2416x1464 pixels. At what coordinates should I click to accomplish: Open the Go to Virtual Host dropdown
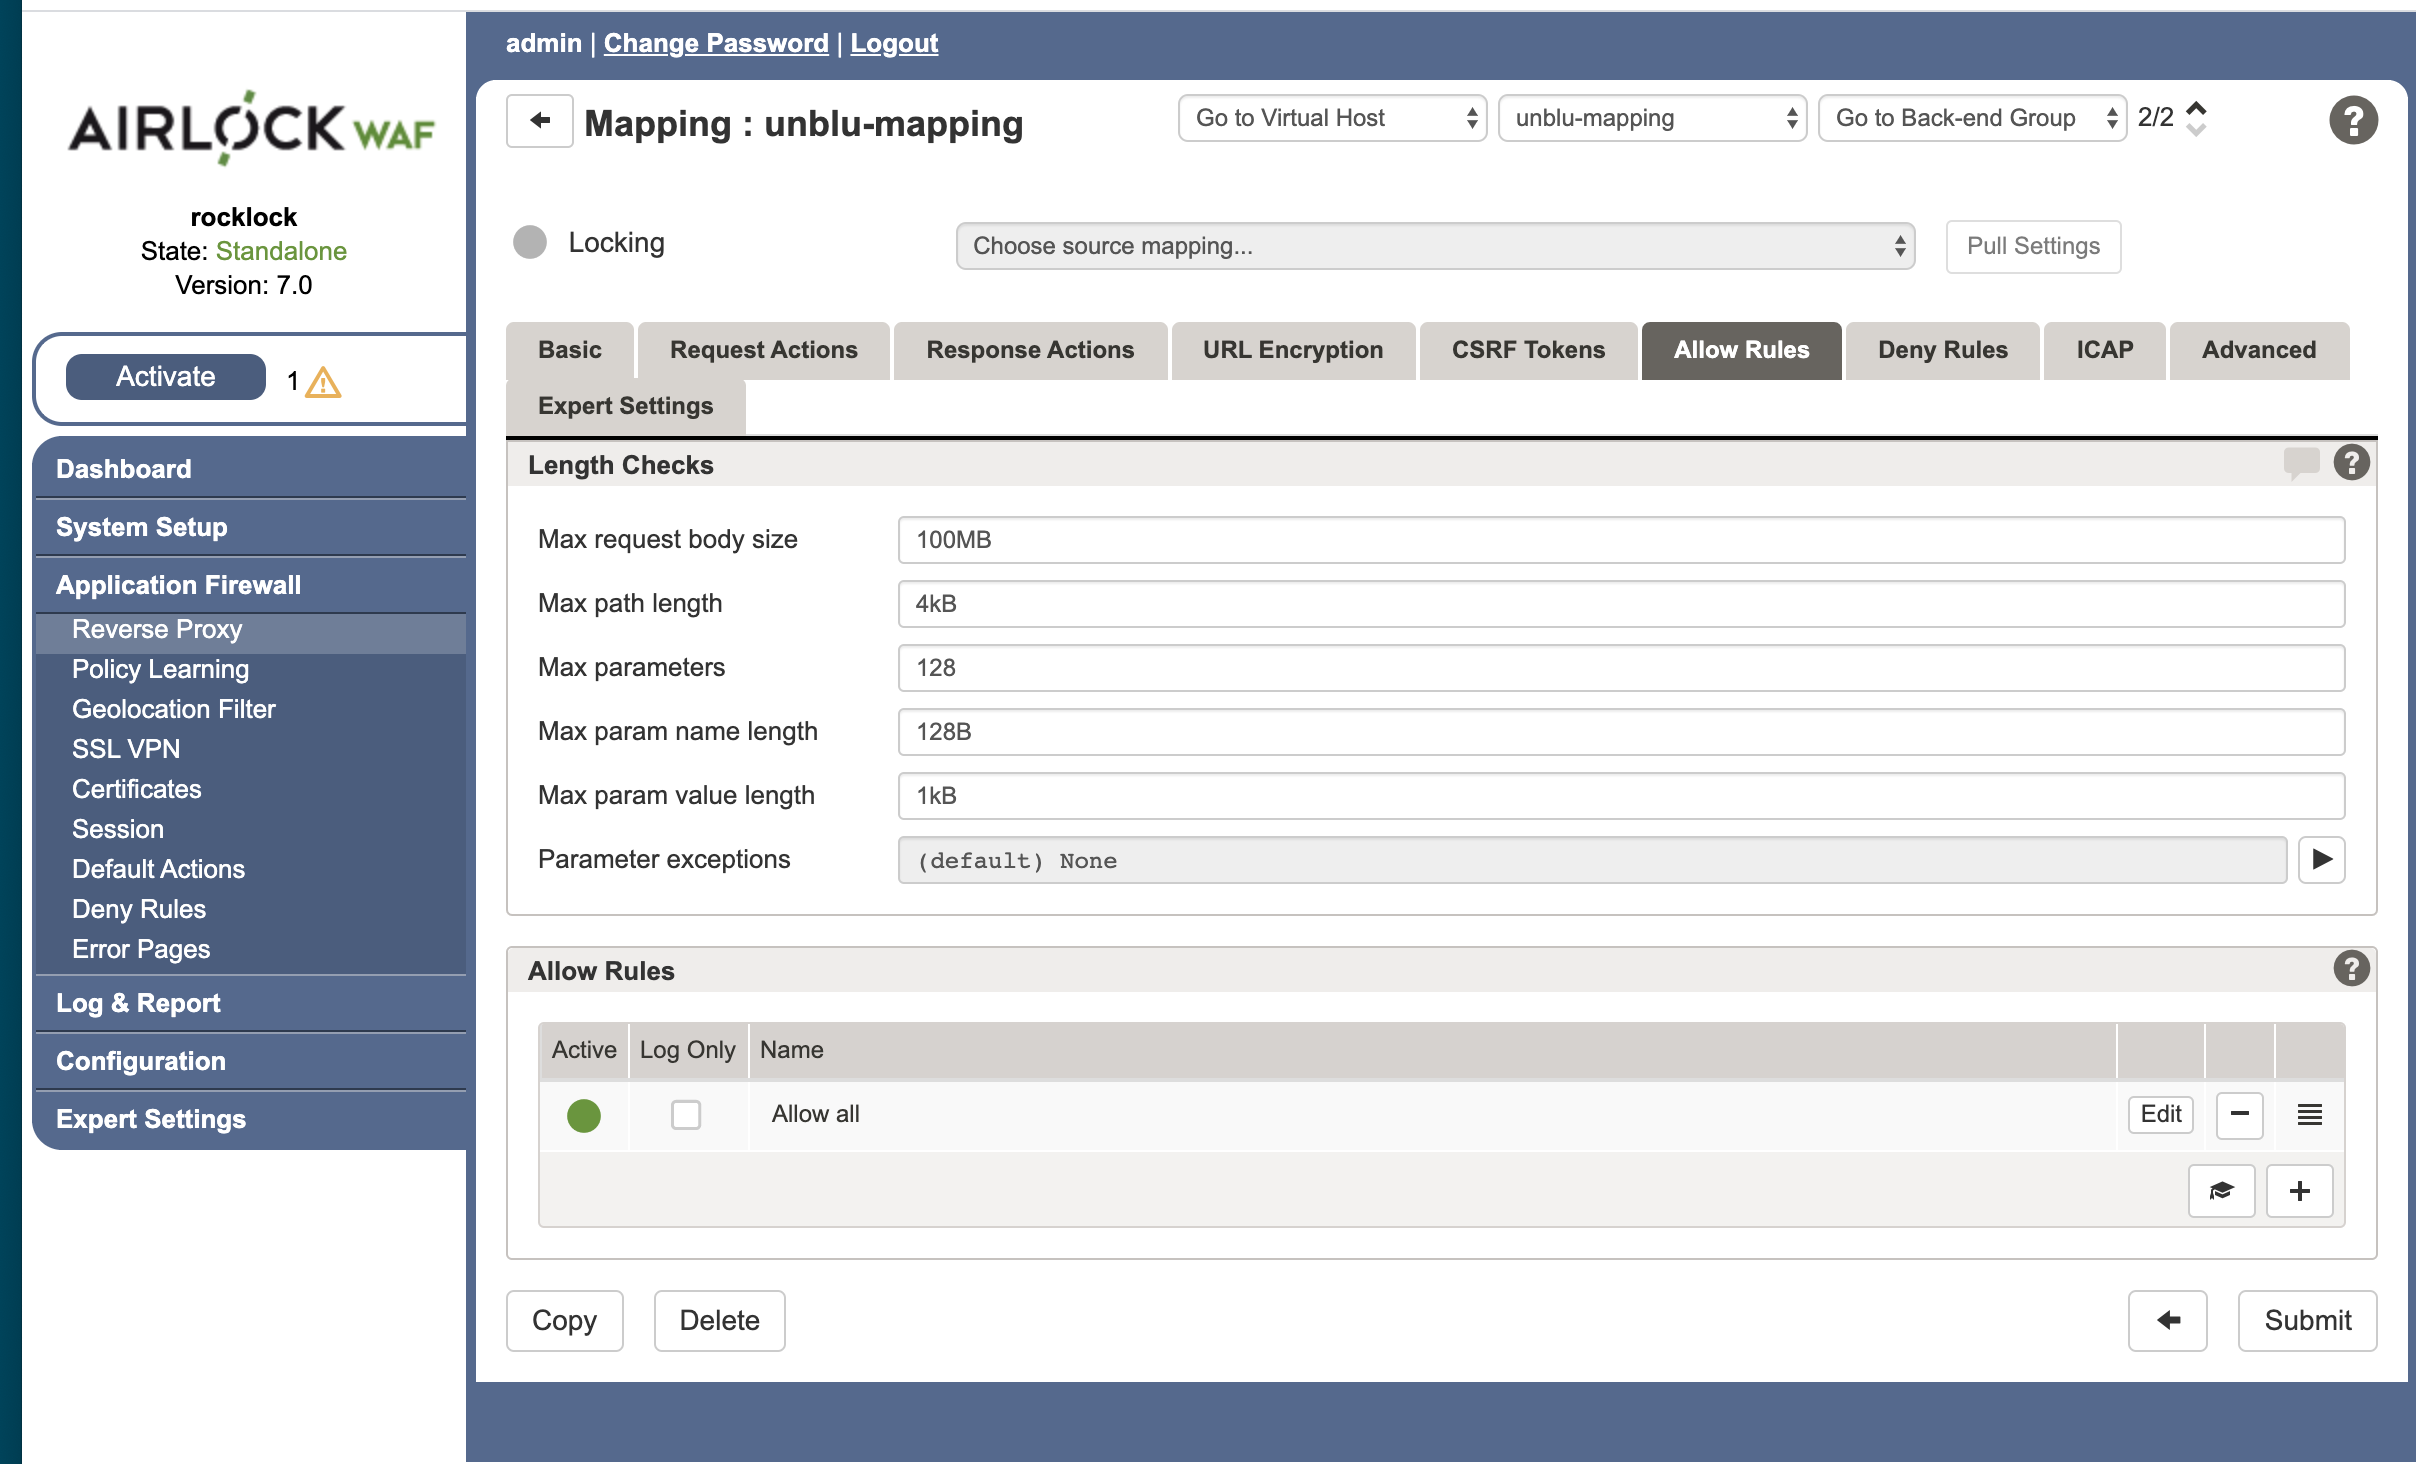[x=1331, y=117]
